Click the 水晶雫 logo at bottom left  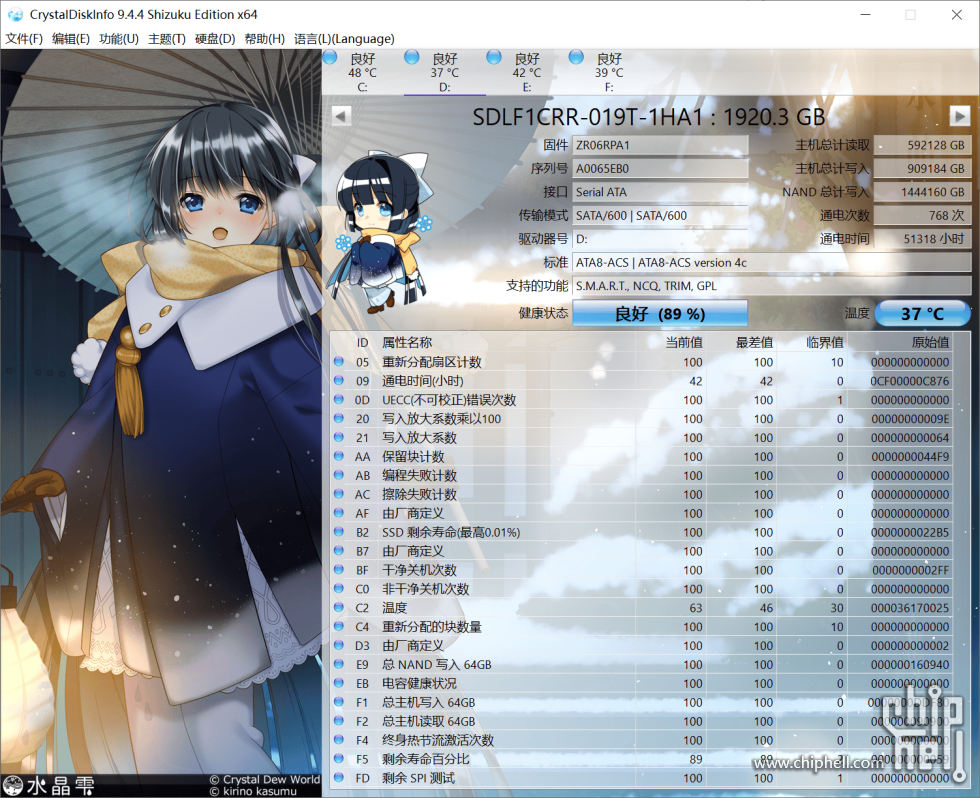(x=49, y=786)
